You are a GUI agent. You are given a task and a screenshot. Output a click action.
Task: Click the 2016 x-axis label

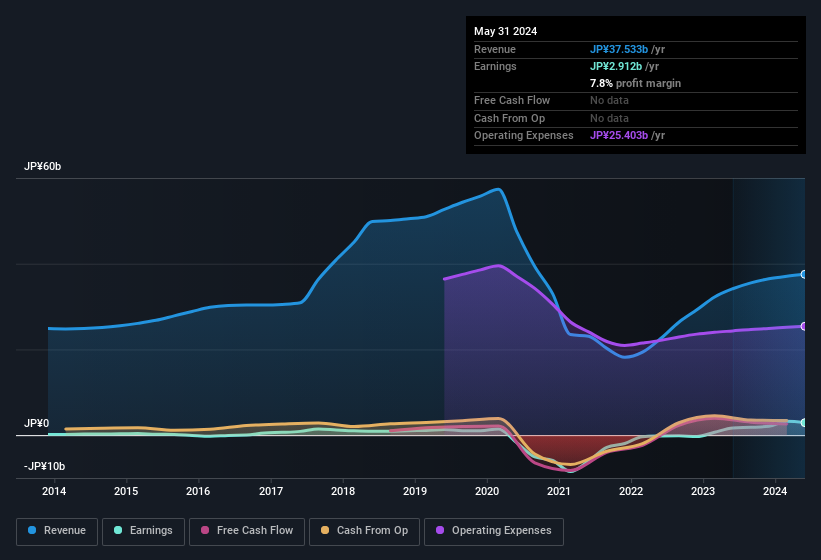click(x=198, y=491)
